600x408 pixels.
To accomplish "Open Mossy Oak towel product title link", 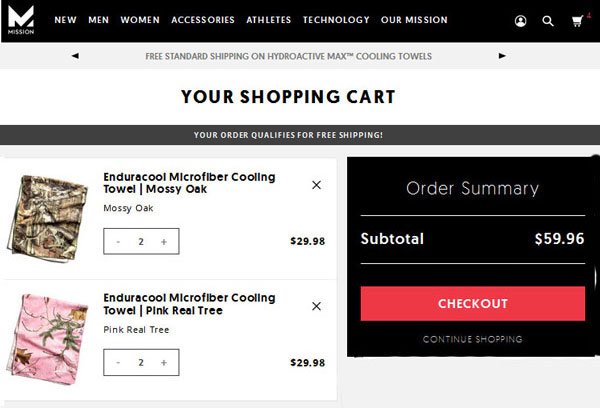I will point(189,183).
